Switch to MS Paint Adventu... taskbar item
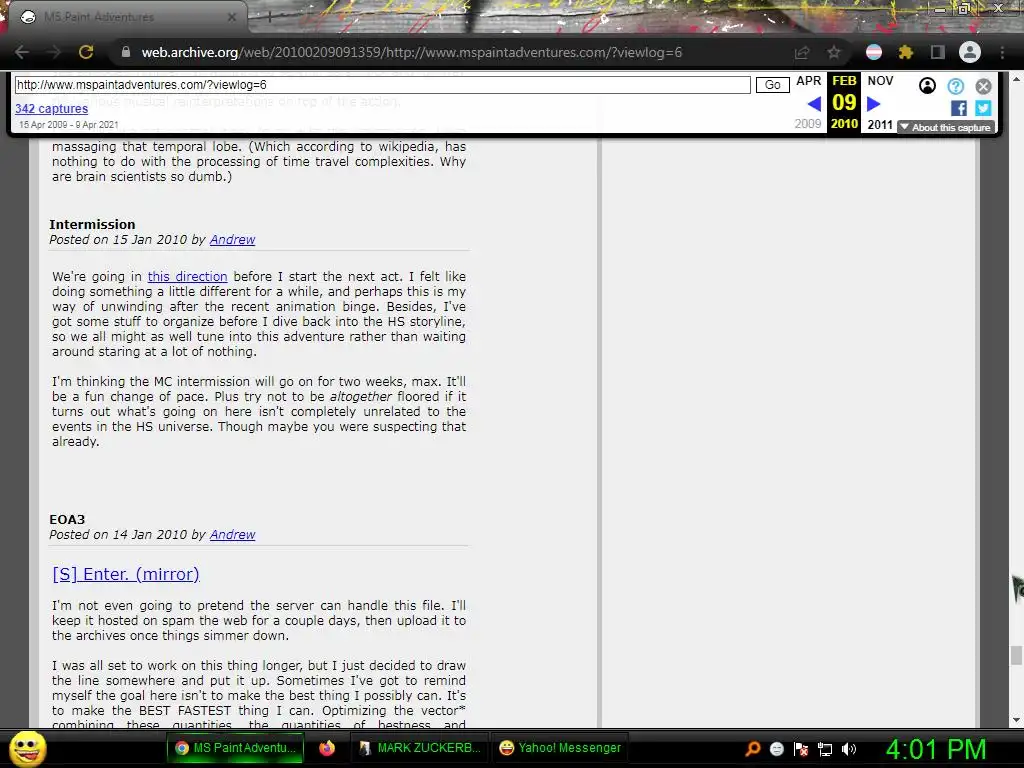The height and width of the screenshot is (768, 1024). (235, 748)
